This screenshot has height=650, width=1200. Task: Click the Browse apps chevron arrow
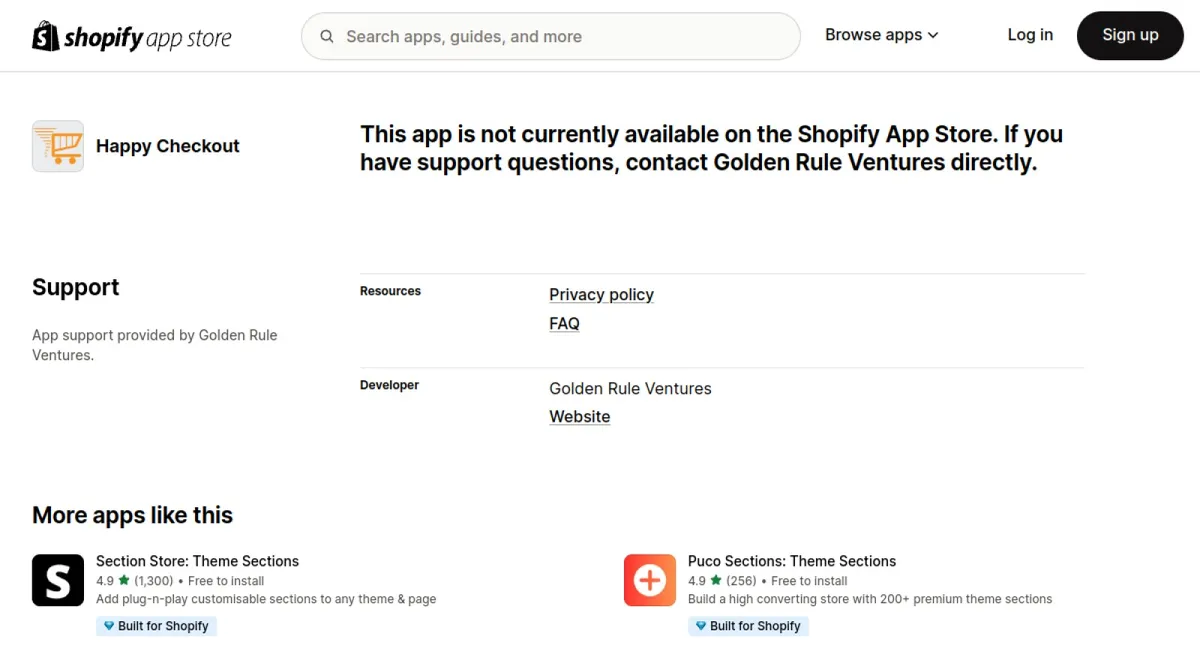[933, 36]
